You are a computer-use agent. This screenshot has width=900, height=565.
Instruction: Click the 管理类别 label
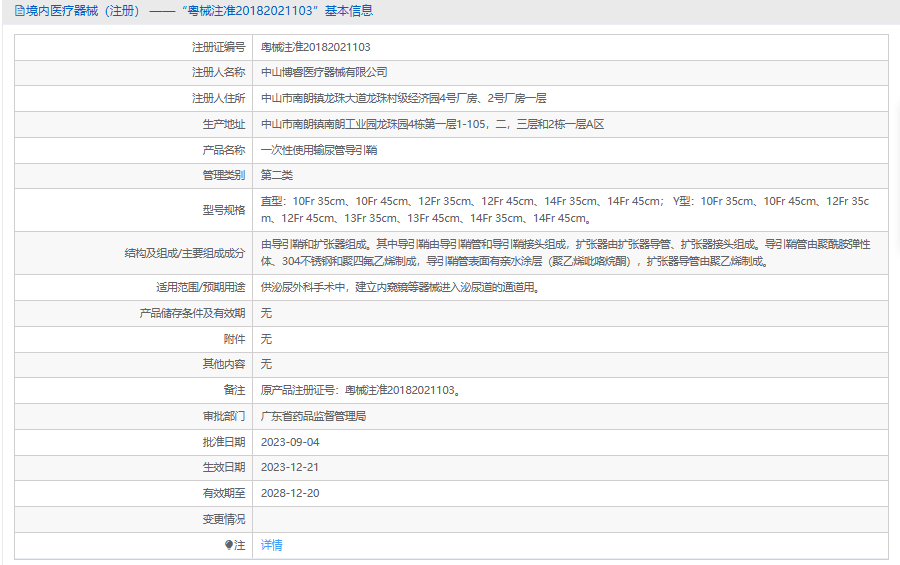pos(224,175)
